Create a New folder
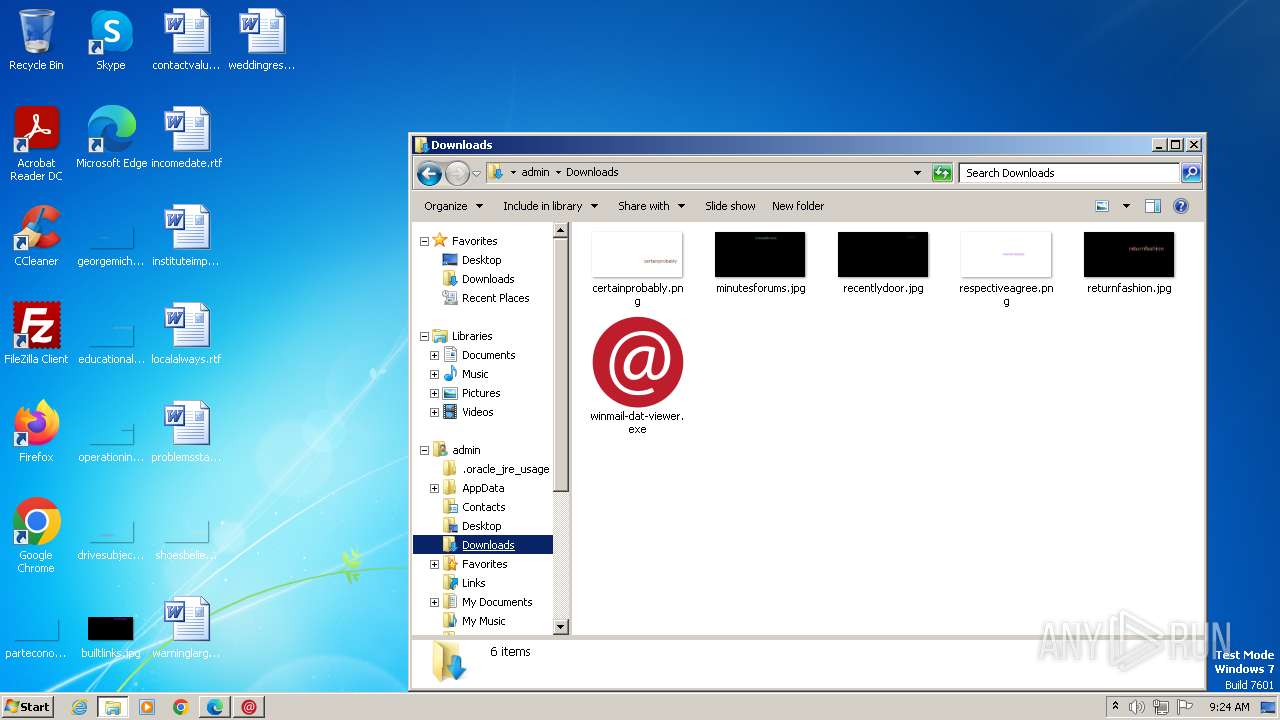The image size is (1280, 720). [x=798, y=206]
